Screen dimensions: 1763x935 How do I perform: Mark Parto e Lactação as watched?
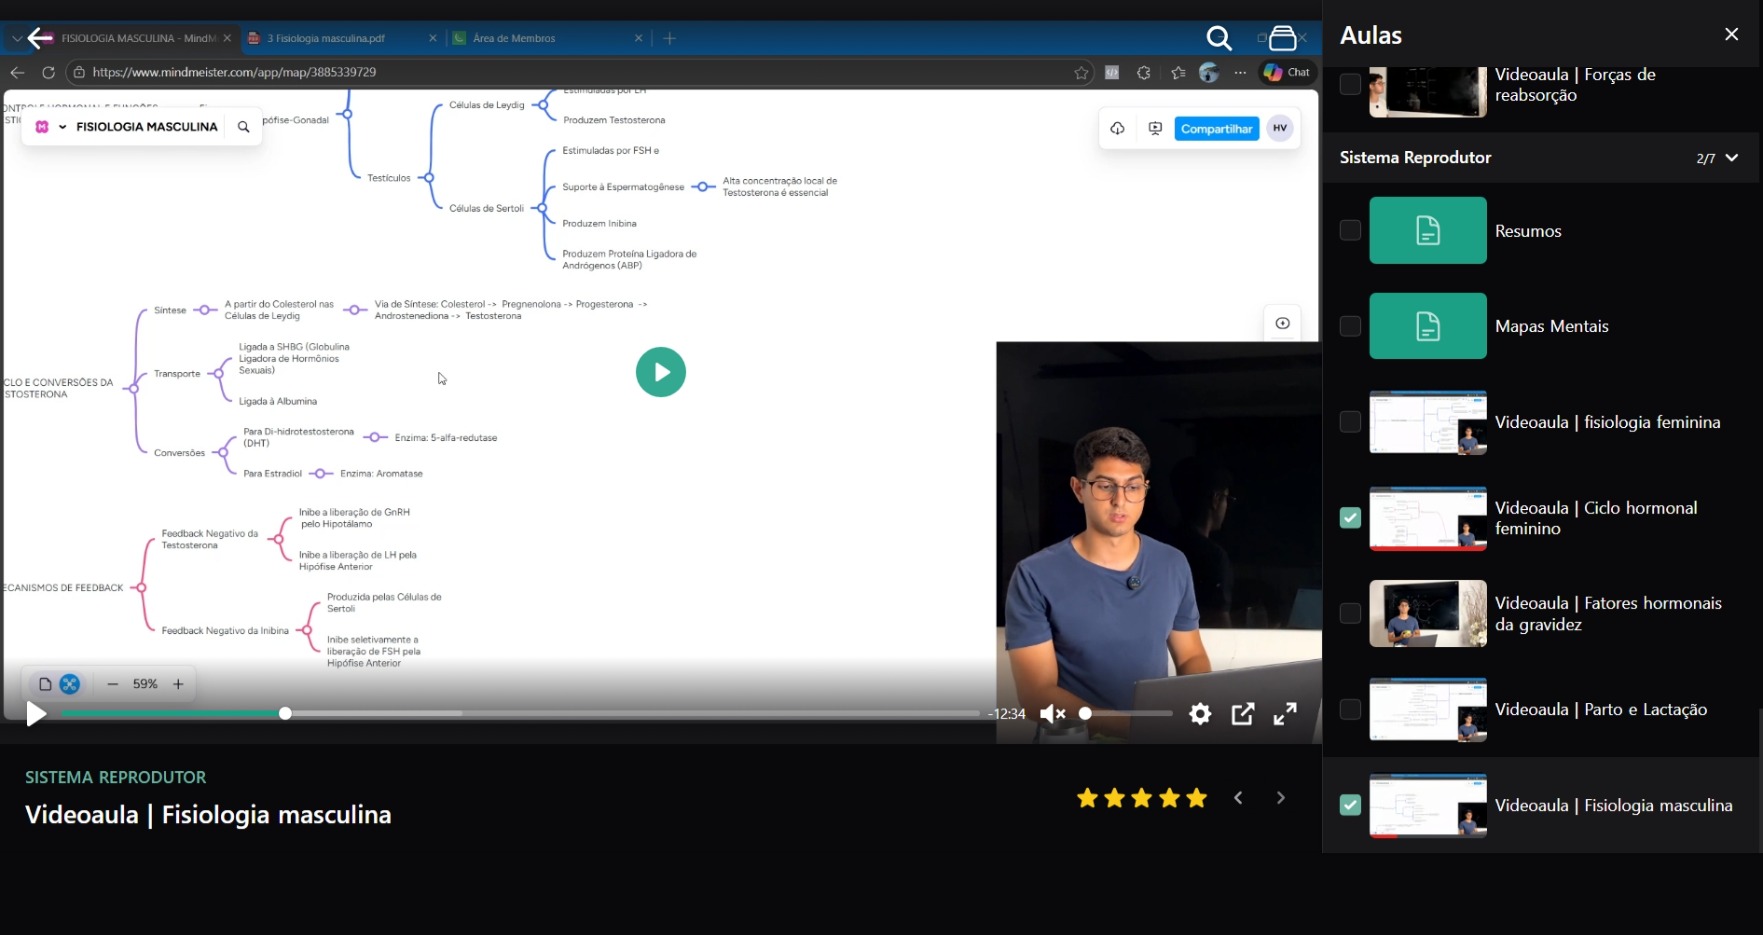click(x=1350, y=709)
